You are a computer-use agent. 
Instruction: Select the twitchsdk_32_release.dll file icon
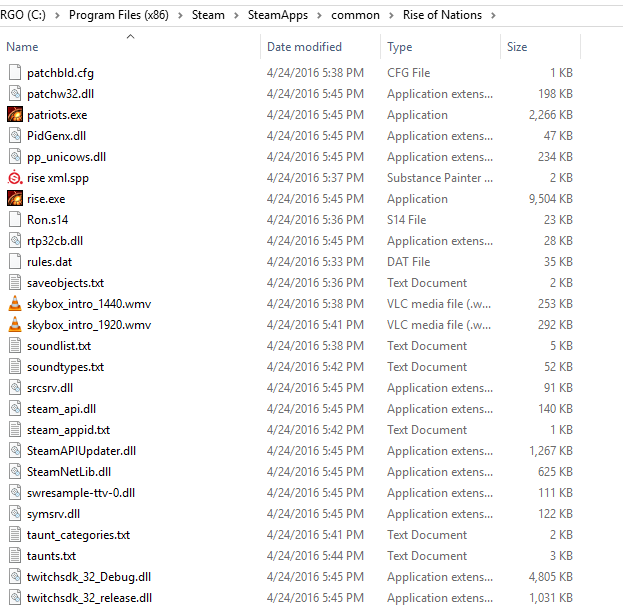(x=15, y=598)
